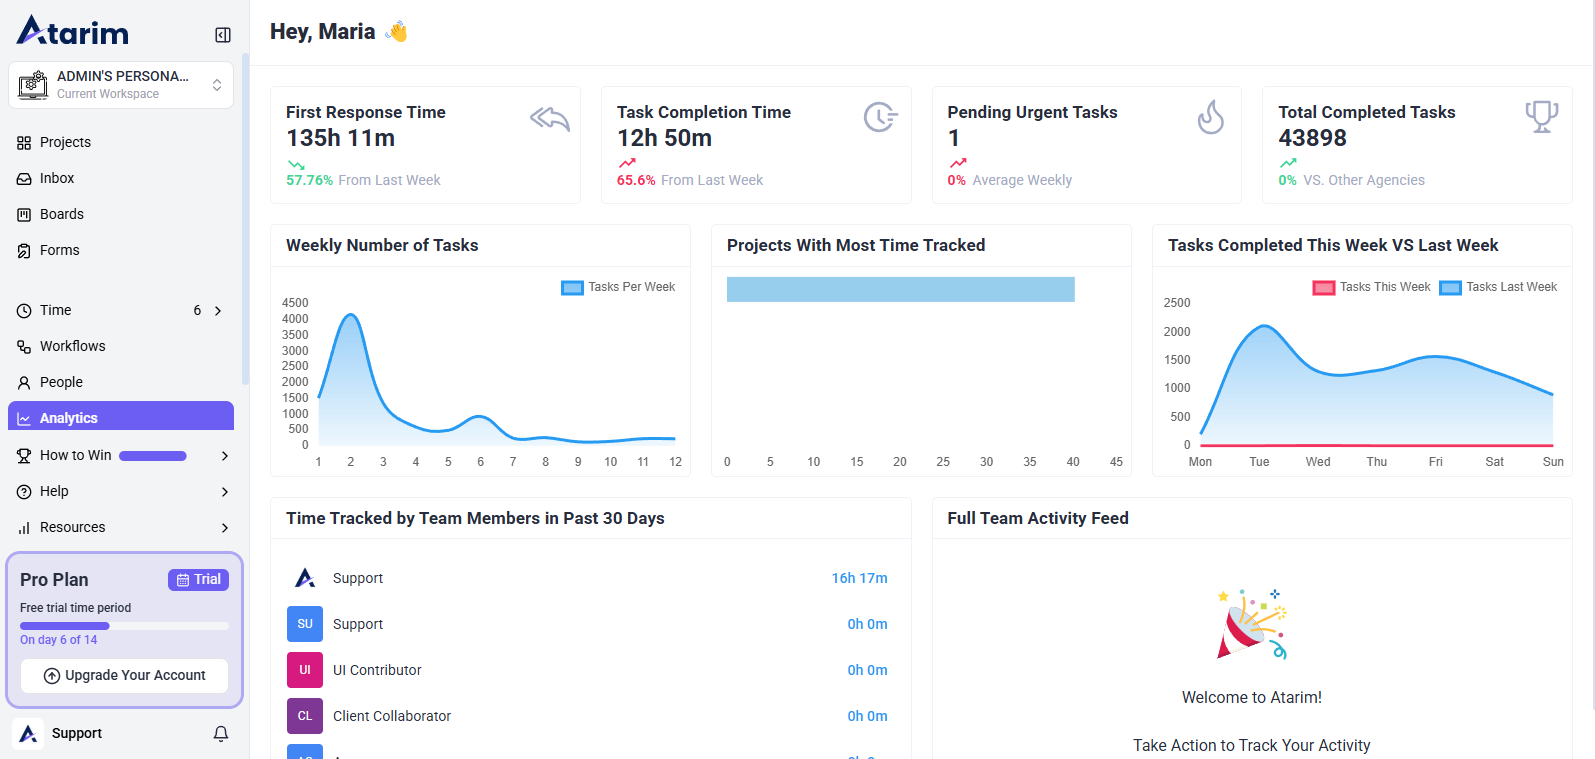
Task: Collapse the sidebar using the panel icon
Action: [223, 35]
